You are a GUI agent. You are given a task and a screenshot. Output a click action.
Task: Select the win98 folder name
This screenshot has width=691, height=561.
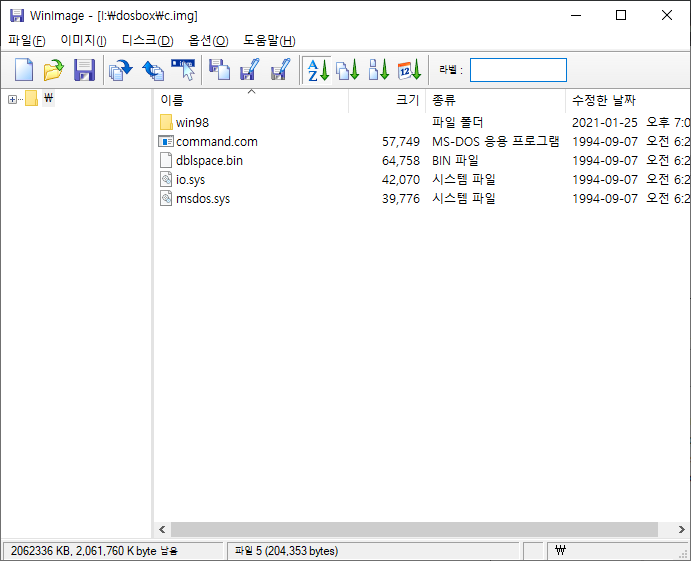click(193, 123)
